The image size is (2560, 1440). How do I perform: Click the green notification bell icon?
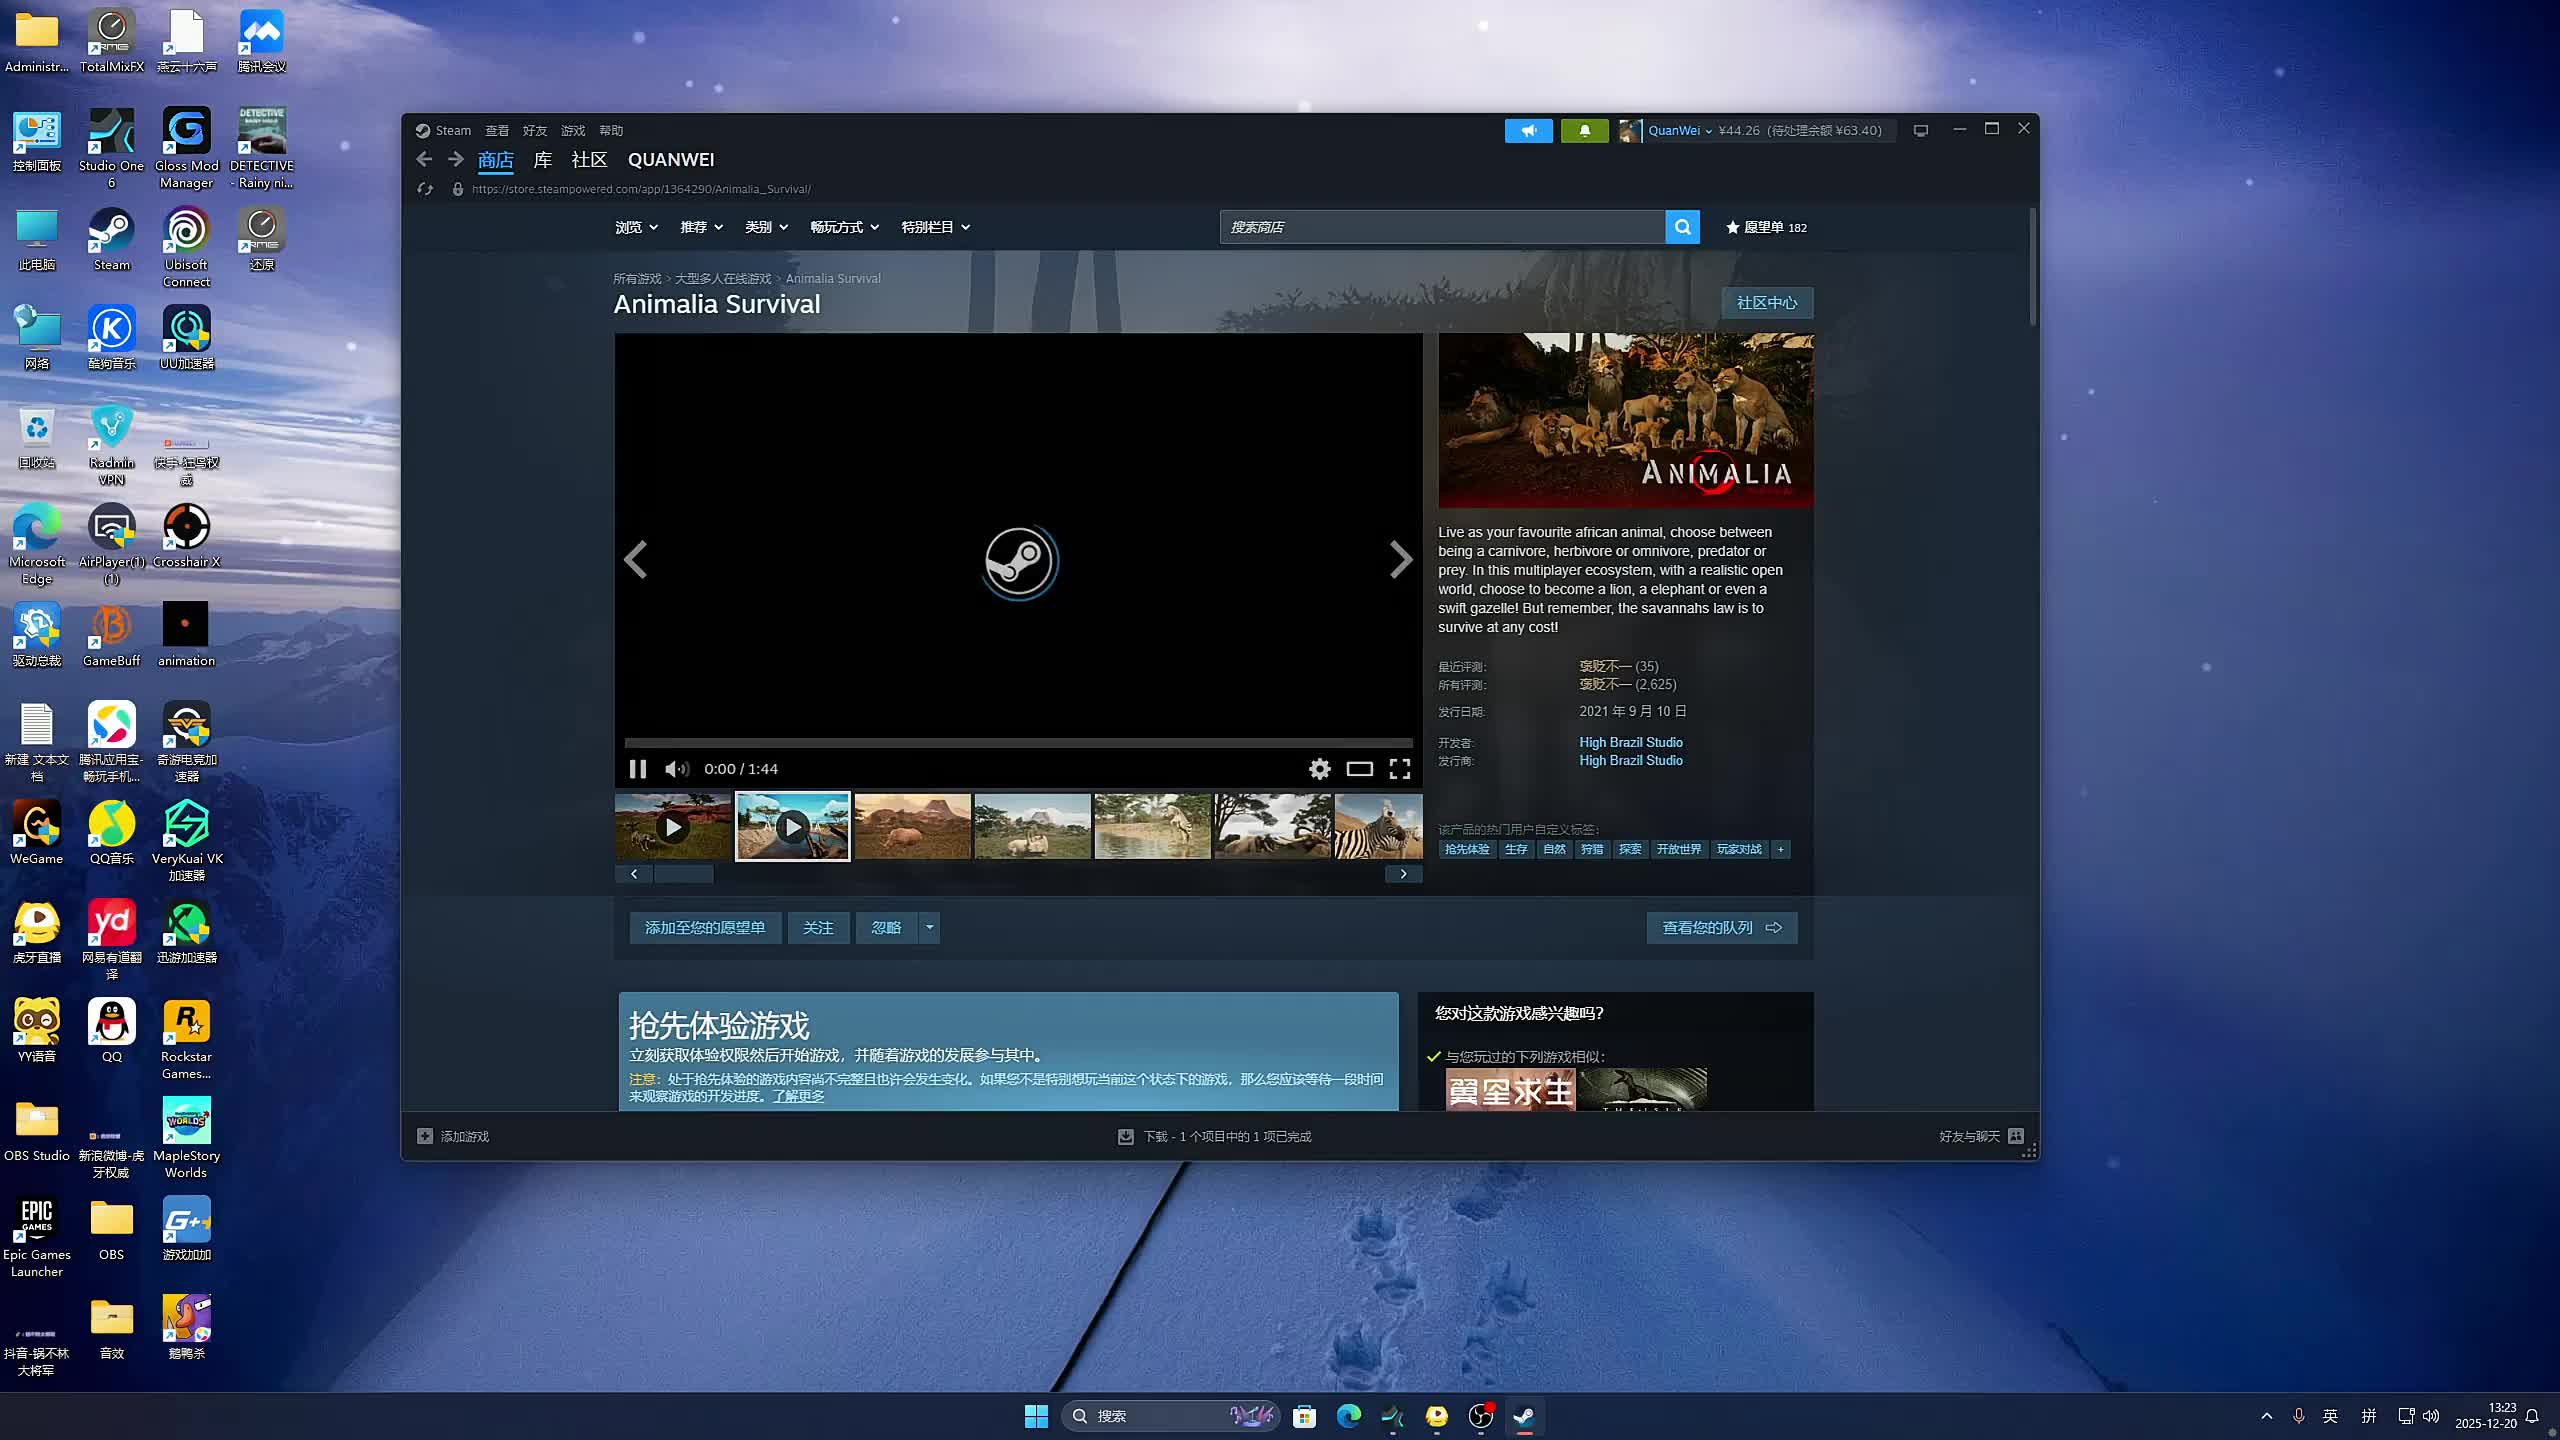point(1584,131)
